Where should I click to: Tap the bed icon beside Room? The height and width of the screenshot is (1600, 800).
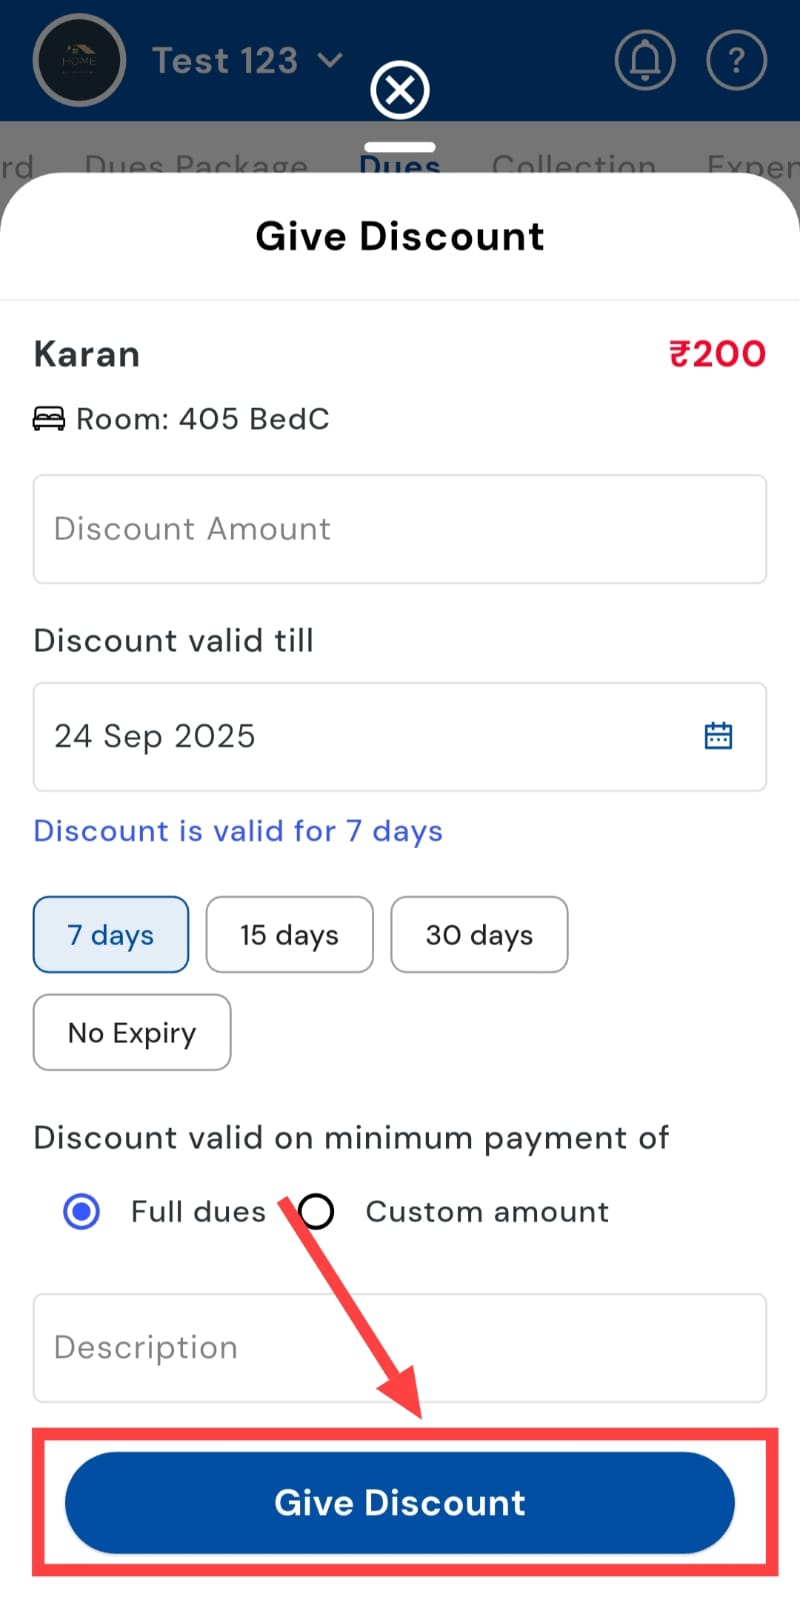point(49,419)
